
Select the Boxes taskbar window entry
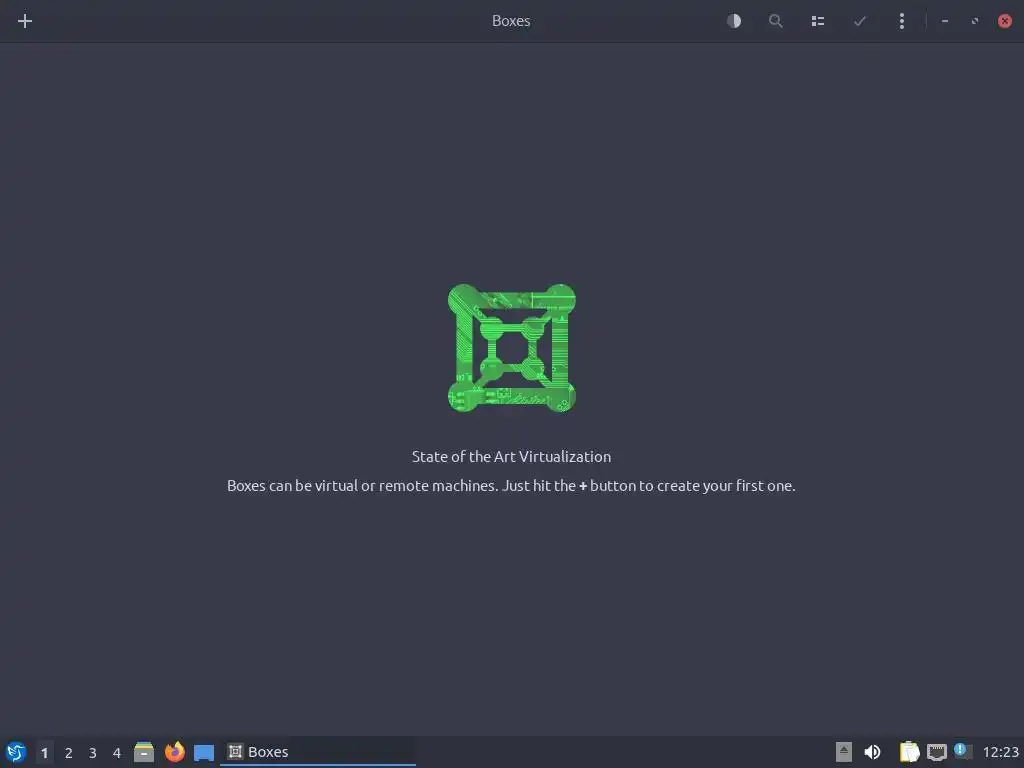(x=317, y=752)
